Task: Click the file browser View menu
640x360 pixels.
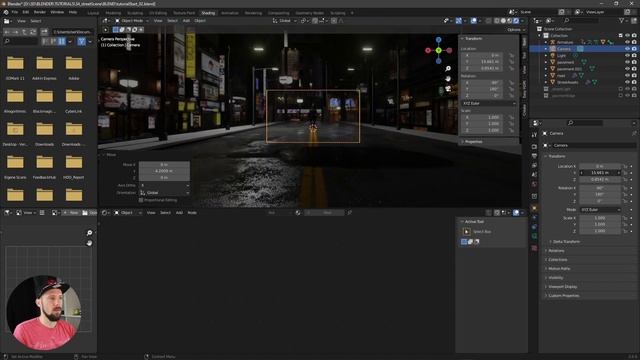Action: coord(21,21)
